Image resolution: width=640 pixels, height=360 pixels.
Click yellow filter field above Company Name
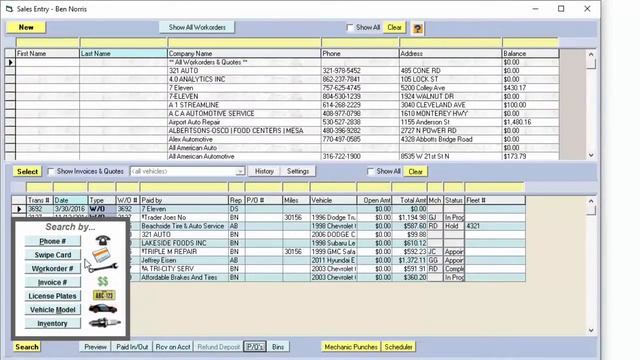[244, 43]
